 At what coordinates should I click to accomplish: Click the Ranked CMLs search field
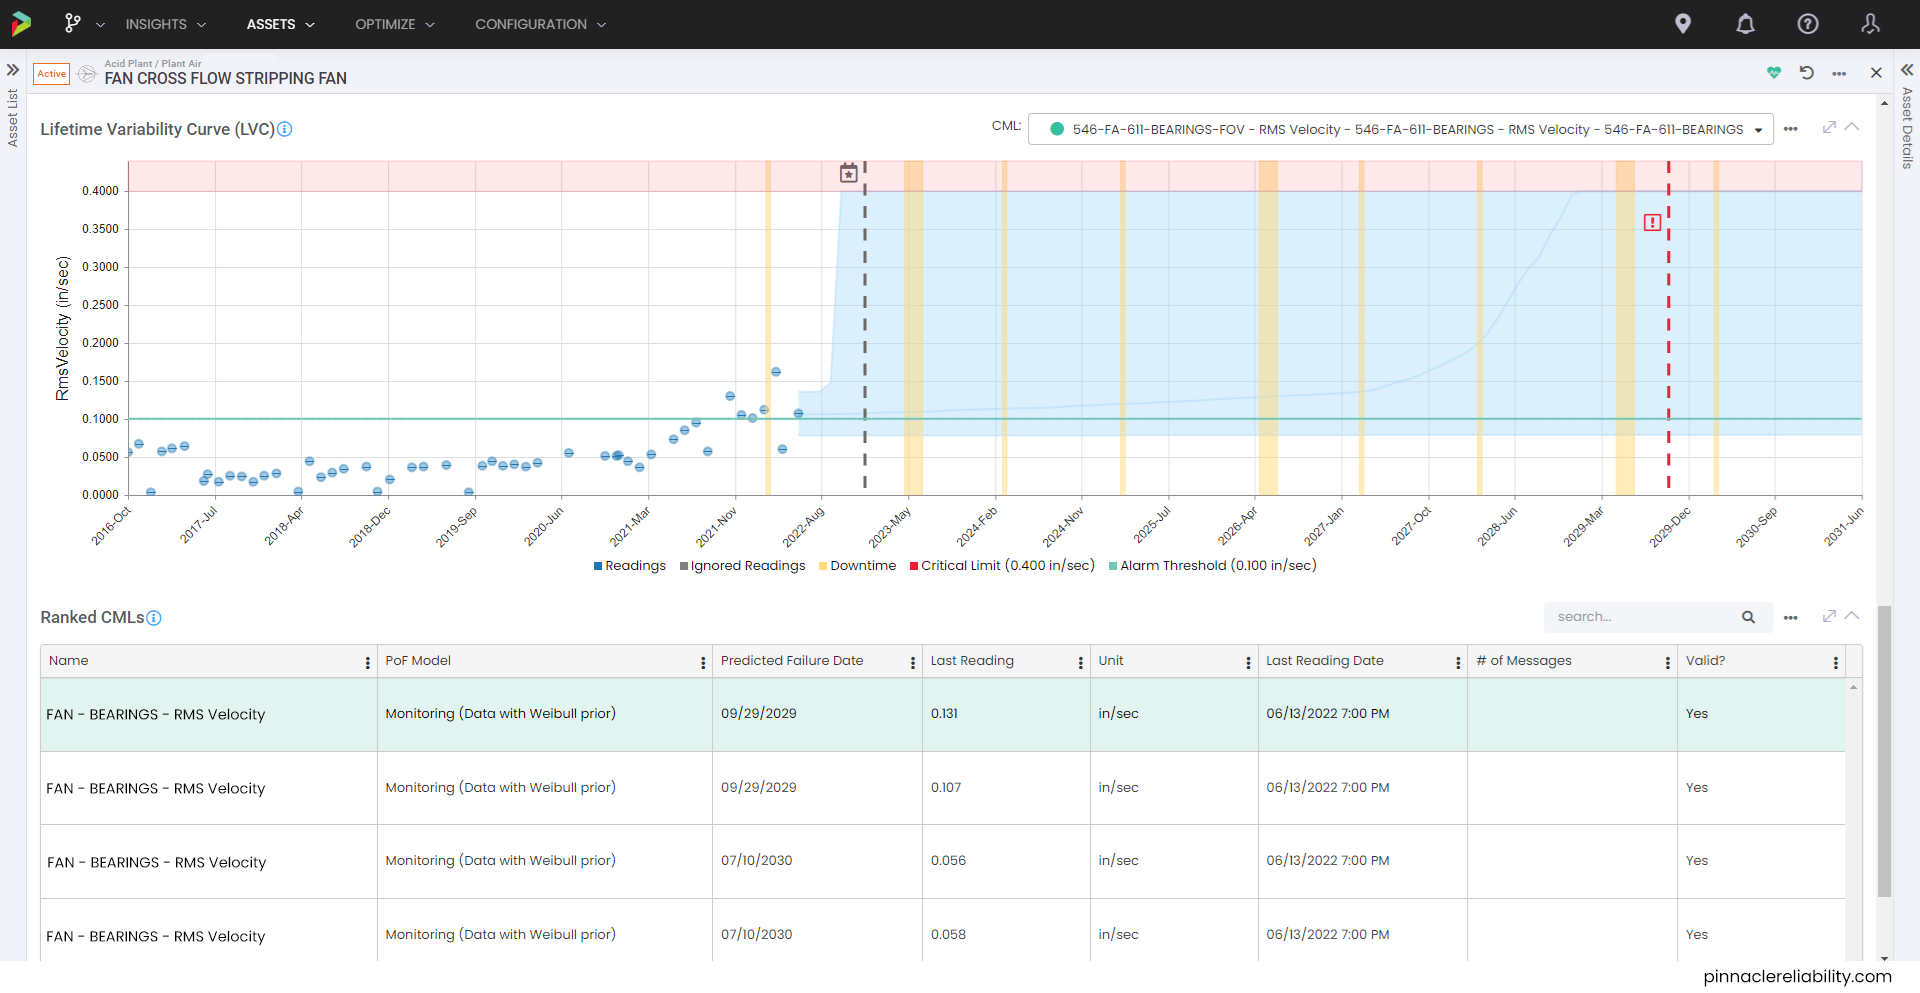click(x=1640, y=617)
